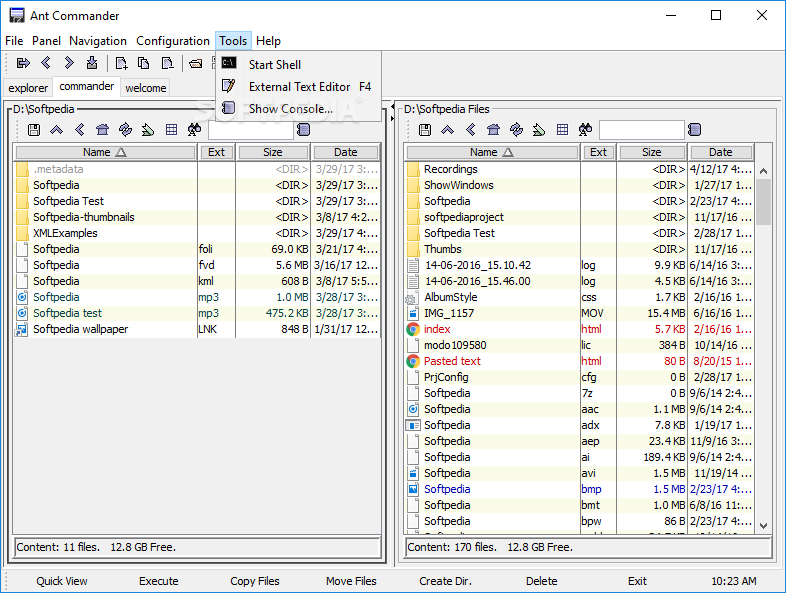Click the scroll icon beside left panel field

[303, 130]
